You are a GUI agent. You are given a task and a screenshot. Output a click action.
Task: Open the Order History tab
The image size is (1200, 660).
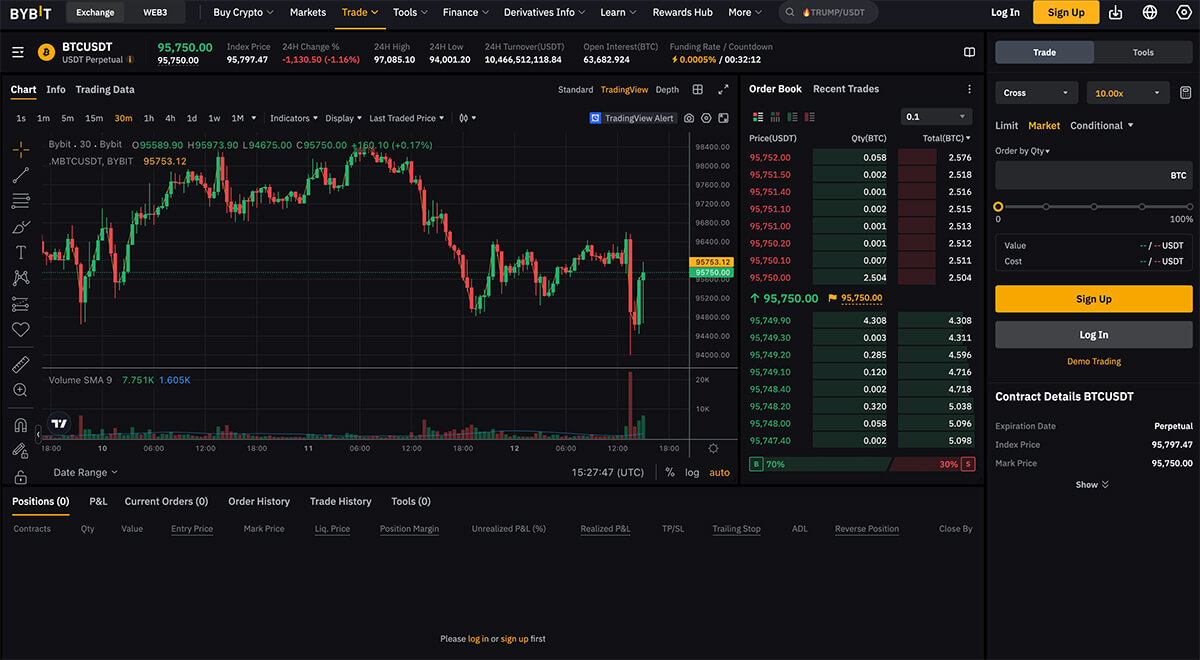pyautogui.click(x=259, y=501)
